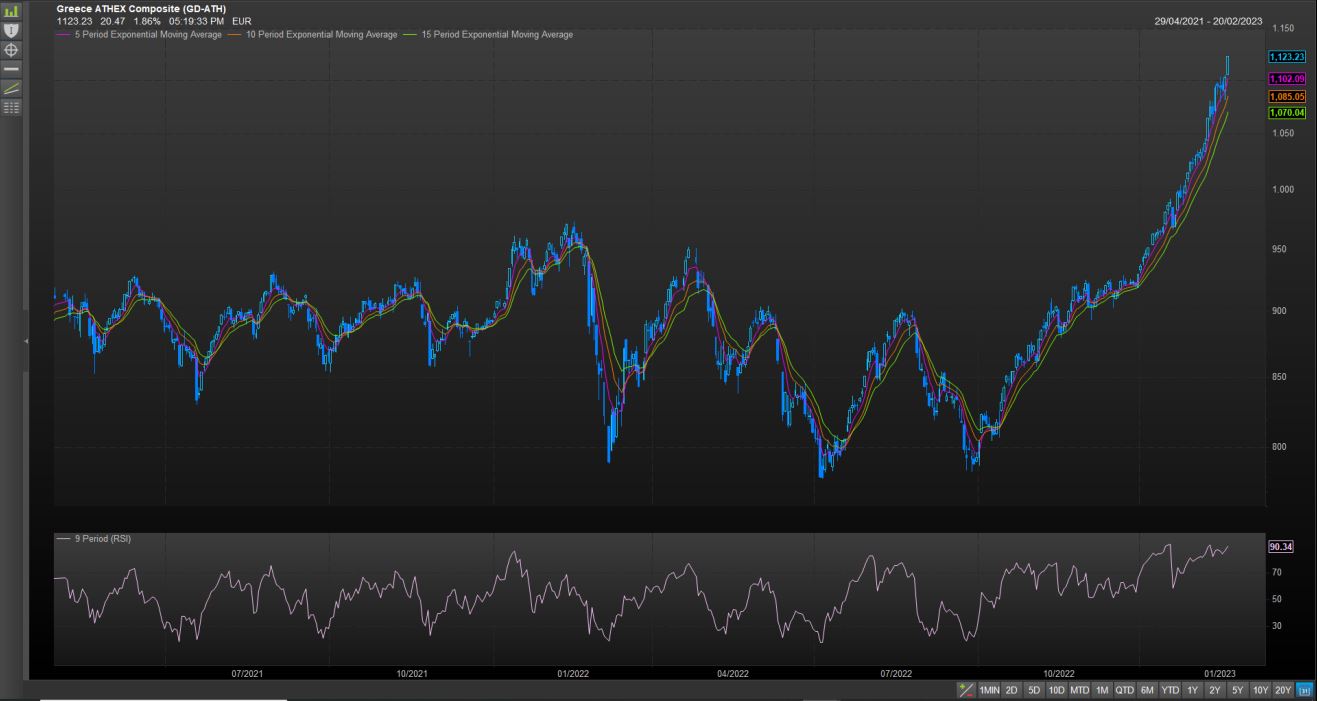
Task: Click the green bar chart type icon
Action: [12, 11]
